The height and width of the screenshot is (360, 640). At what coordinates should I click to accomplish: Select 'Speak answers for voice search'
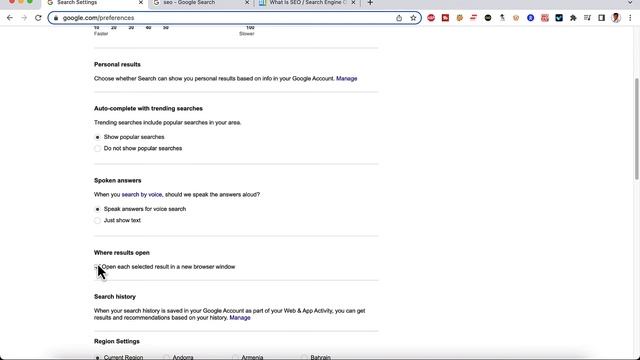(97, 209)
